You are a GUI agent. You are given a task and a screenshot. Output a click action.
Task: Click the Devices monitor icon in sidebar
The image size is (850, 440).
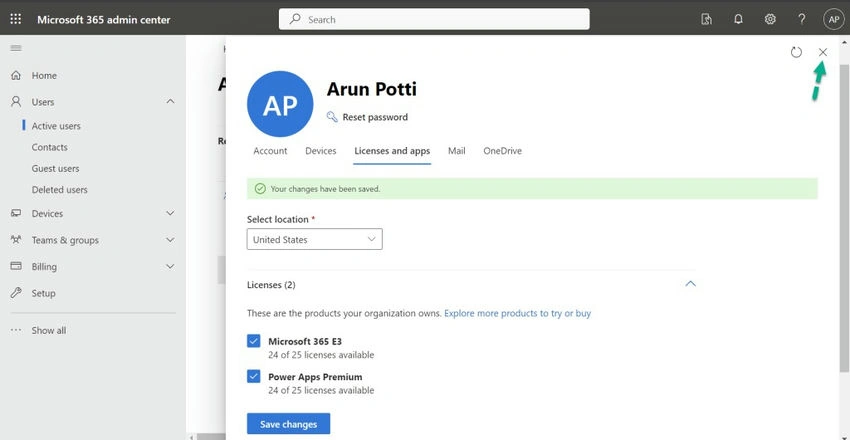(x=16, y=213)
